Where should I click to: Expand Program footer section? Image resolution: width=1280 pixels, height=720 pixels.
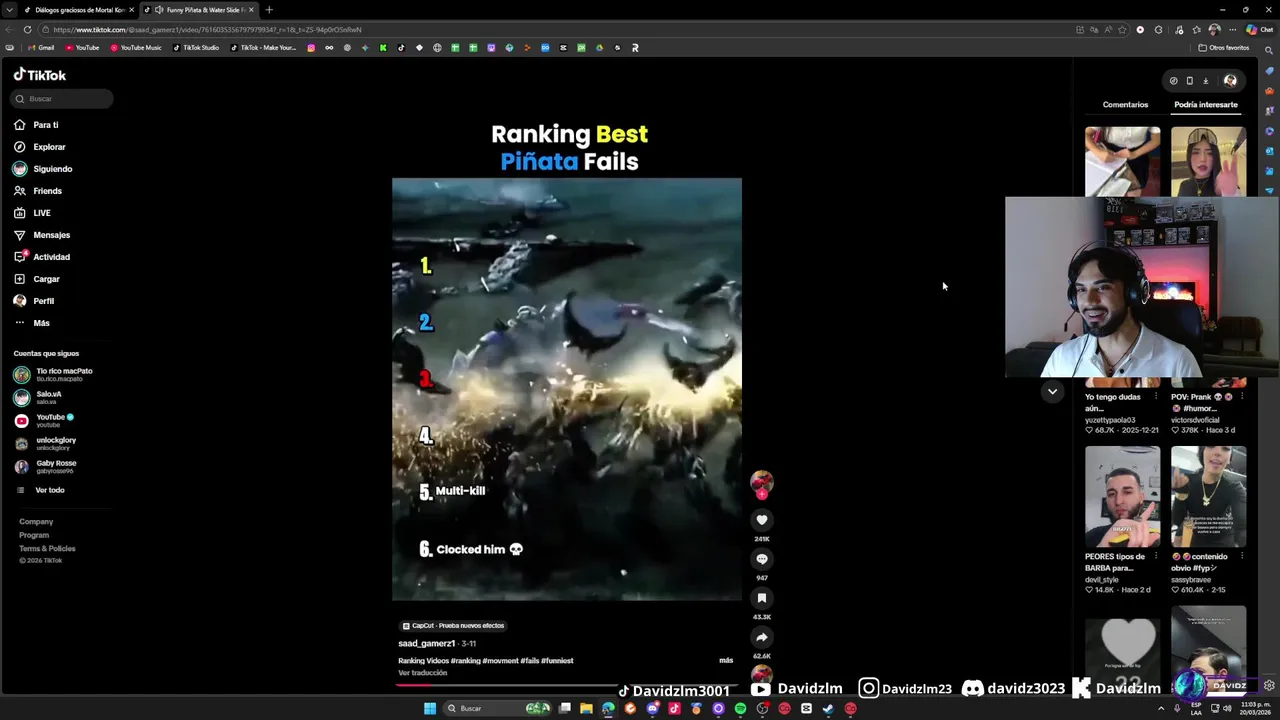[34, 535]
